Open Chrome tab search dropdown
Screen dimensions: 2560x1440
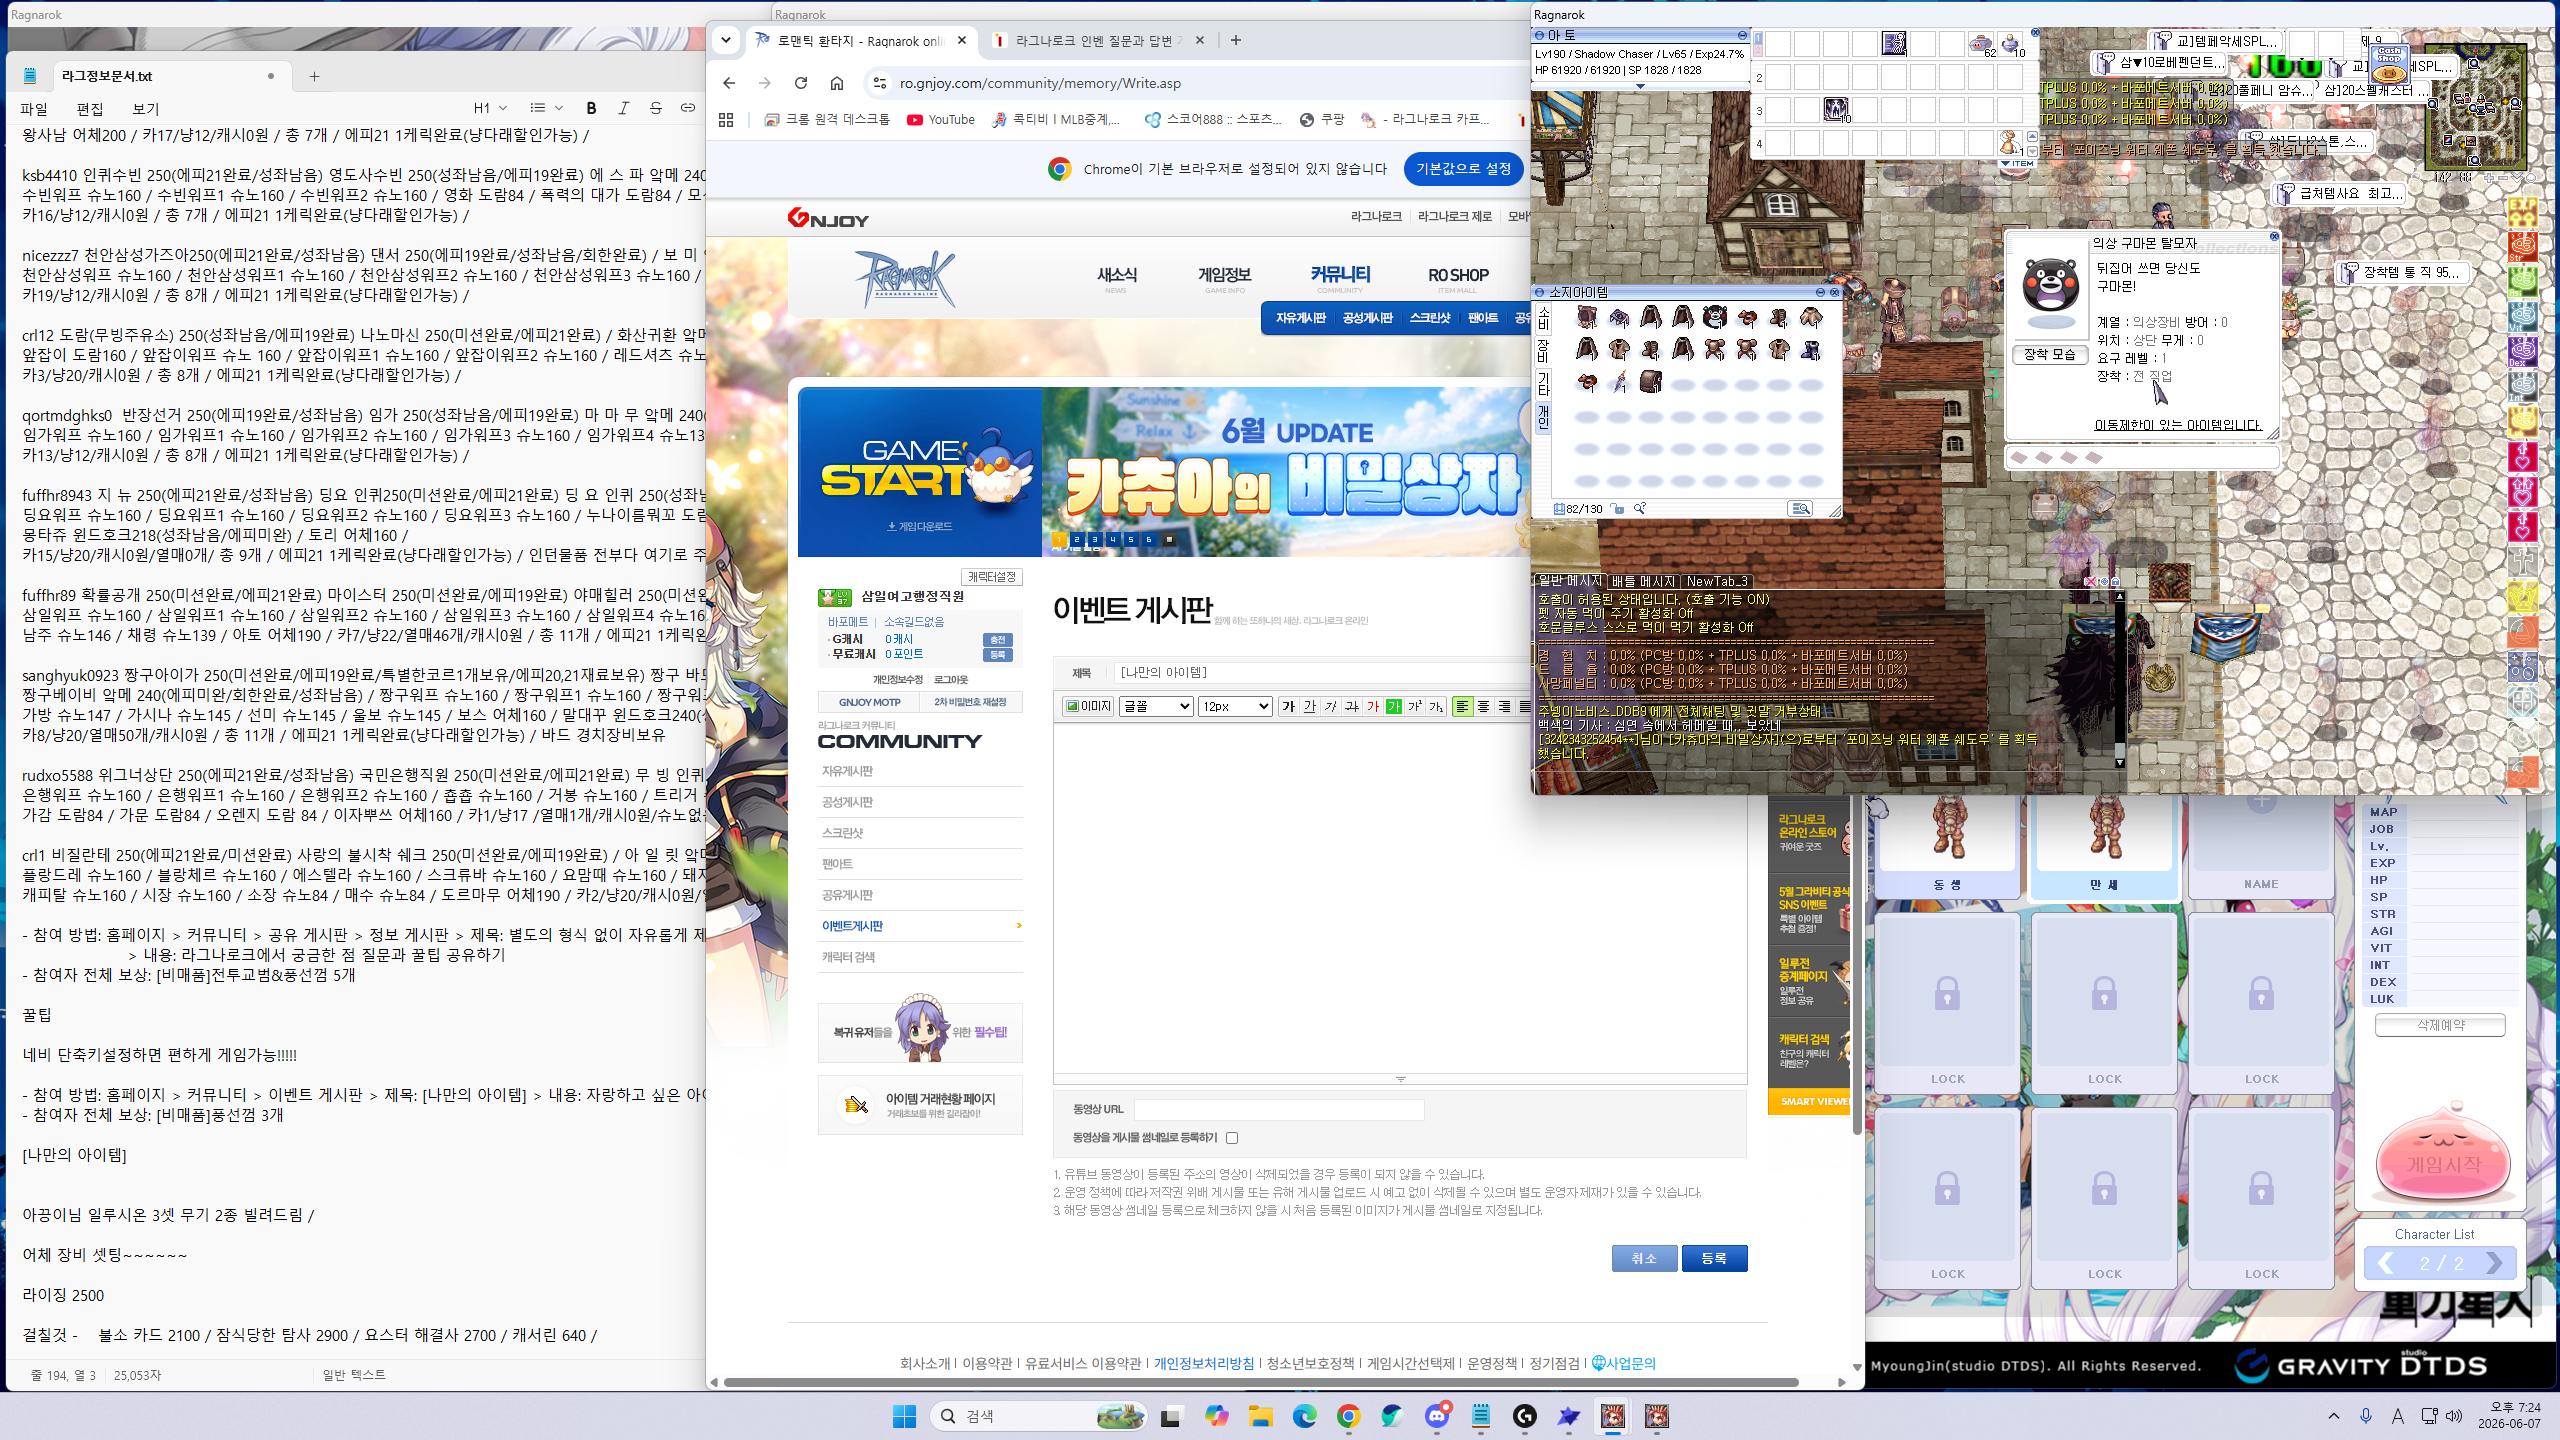pyautogui.click(x=726, y=40)
